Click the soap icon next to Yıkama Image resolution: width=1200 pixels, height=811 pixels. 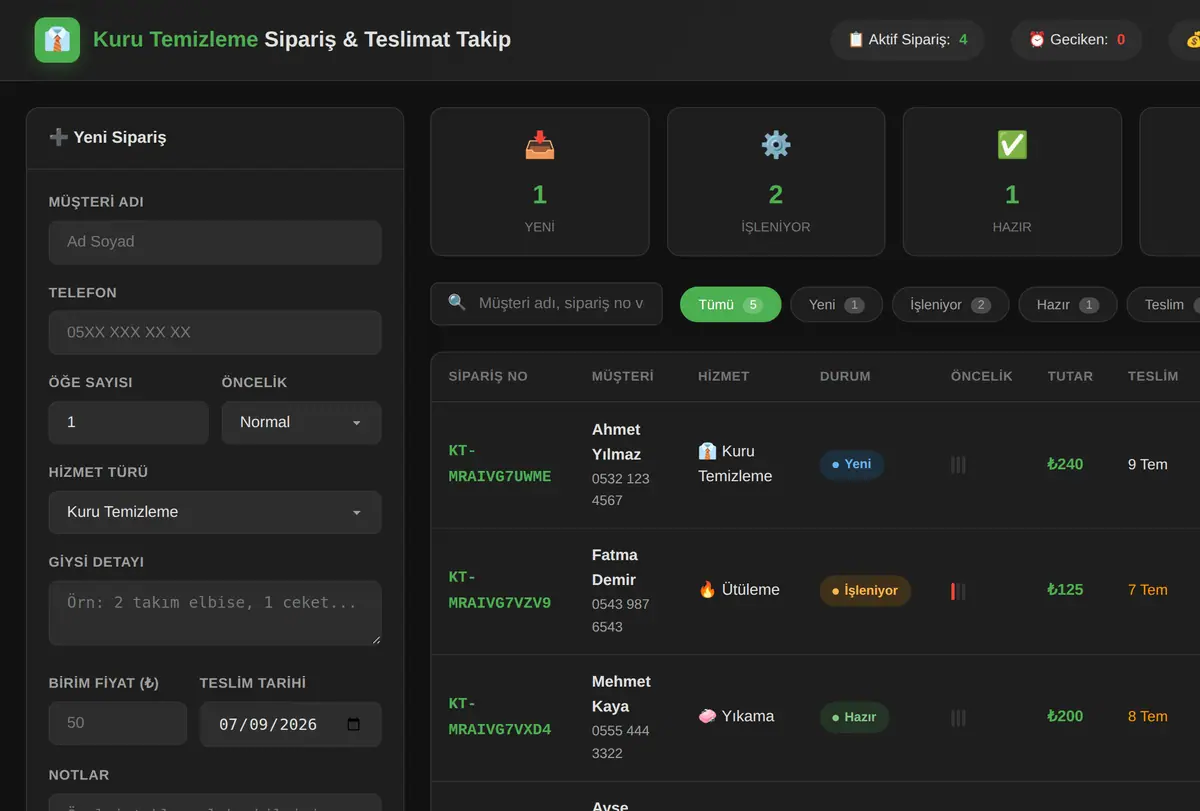tap(707, 716)
